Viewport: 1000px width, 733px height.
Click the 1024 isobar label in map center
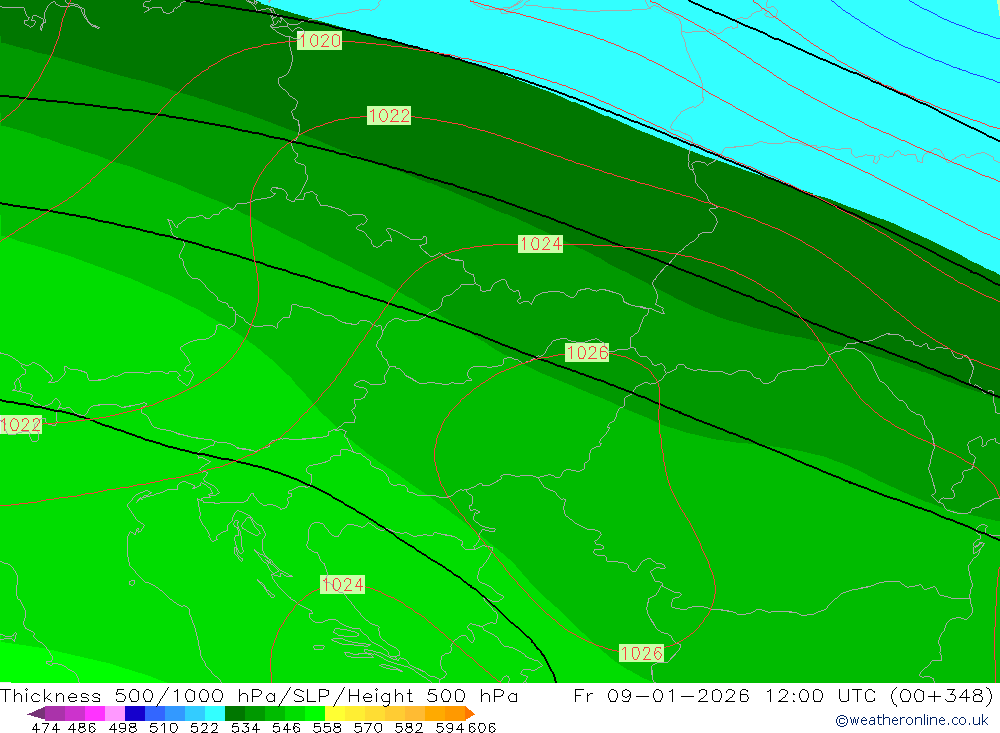tap(540, 244)
